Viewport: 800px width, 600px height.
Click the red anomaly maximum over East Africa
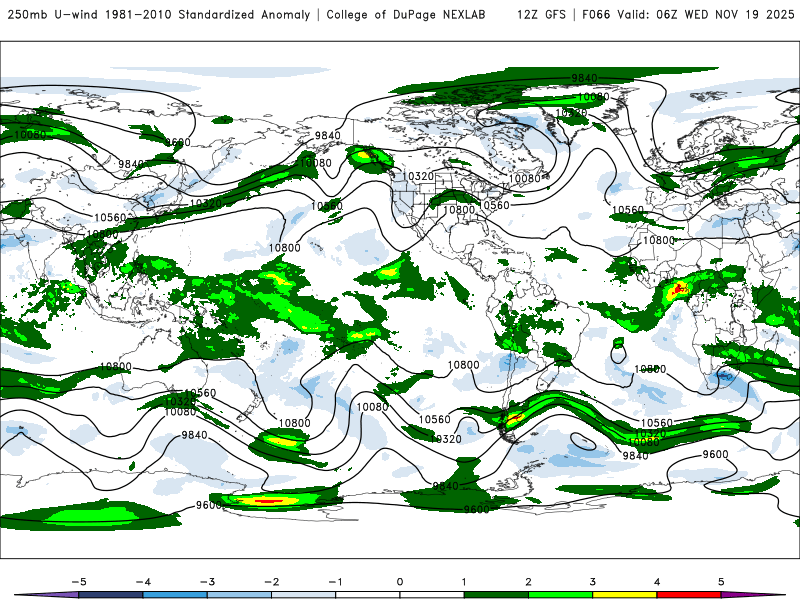pos(678,290)
